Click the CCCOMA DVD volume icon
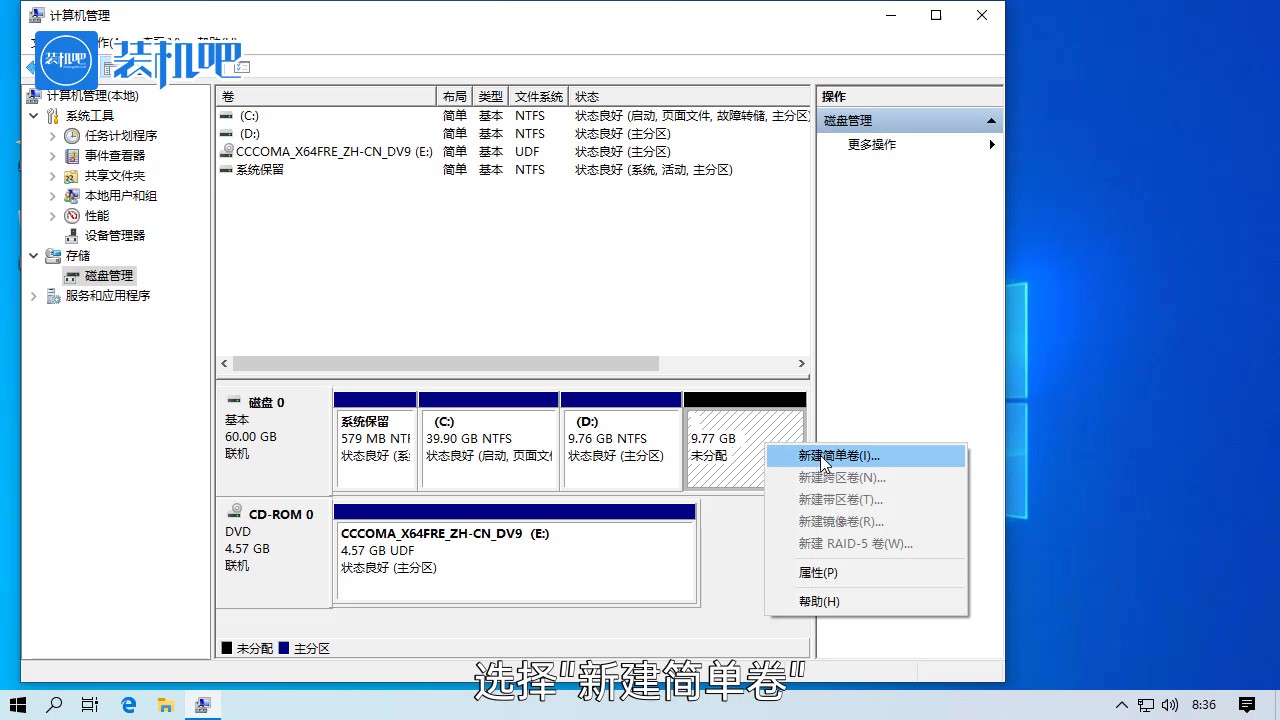 [x=228, y=152]
